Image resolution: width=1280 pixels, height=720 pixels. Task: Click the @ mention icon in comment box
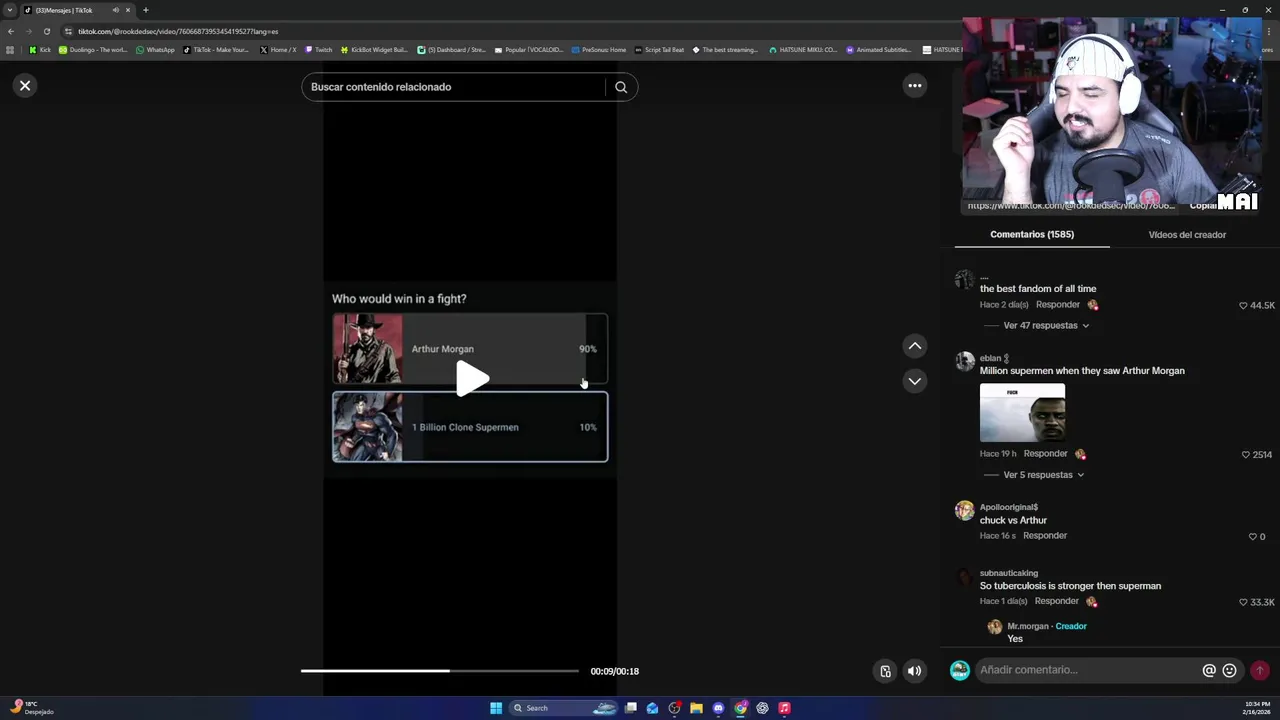click(x=1209, y=670)
